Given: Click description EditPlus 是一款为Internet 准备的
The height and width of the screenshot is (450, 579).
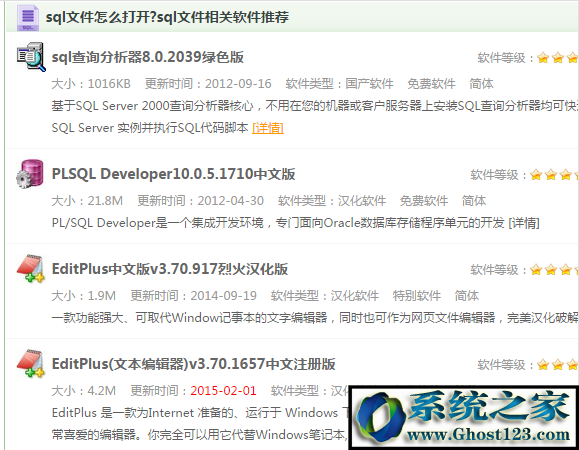Looking at the screenshot, I should point(200,423).
